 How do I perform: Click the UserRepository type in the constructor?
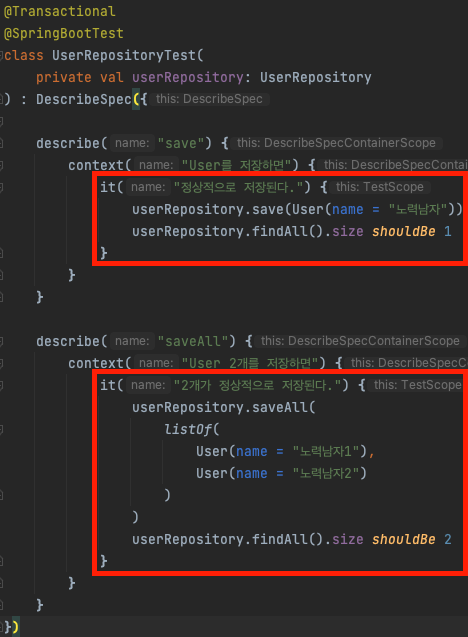click(316, 78)
